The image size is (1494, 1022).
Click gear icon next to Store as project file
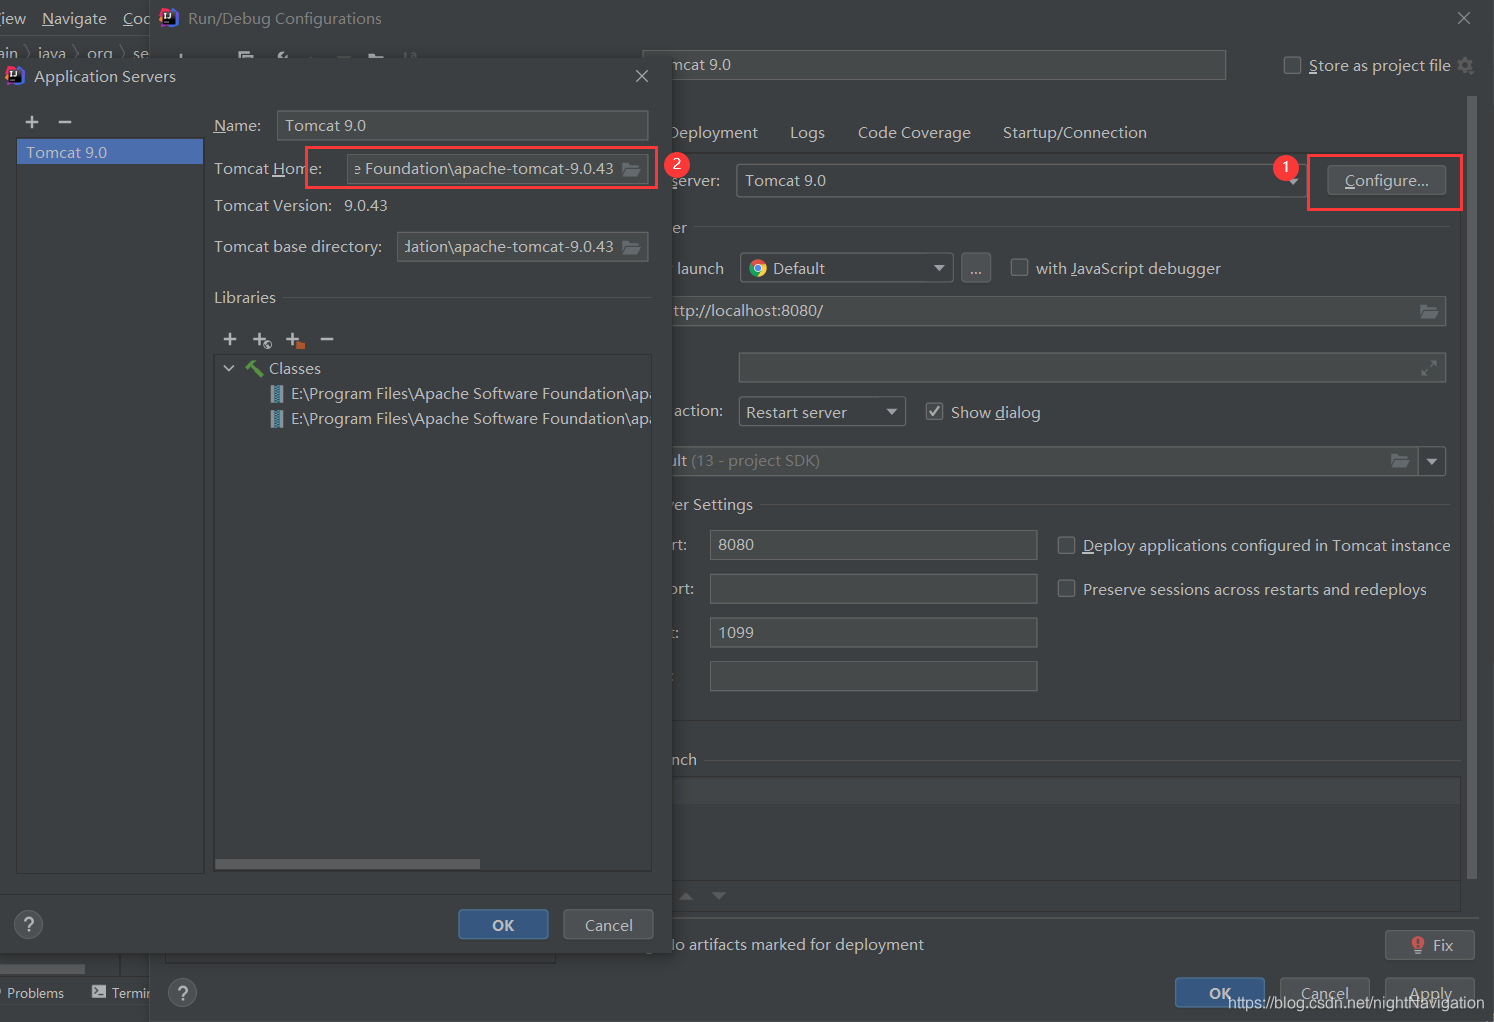1466,65
